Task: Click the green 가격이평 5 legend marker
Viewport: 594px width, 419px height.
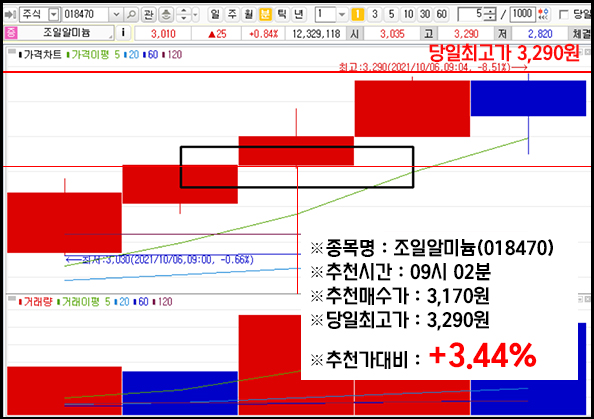Action: tap(68, 55)
